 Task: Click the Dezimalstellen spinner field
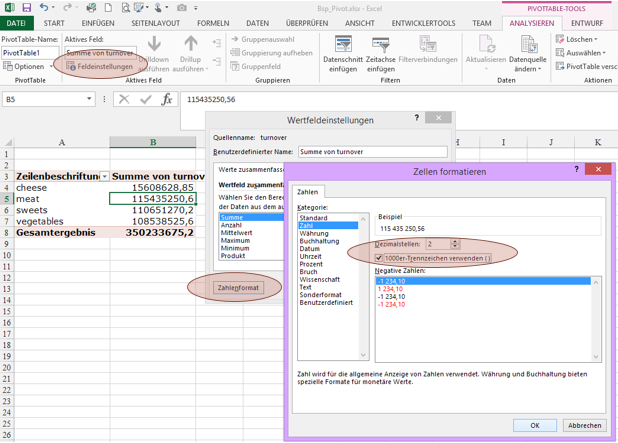439,244
